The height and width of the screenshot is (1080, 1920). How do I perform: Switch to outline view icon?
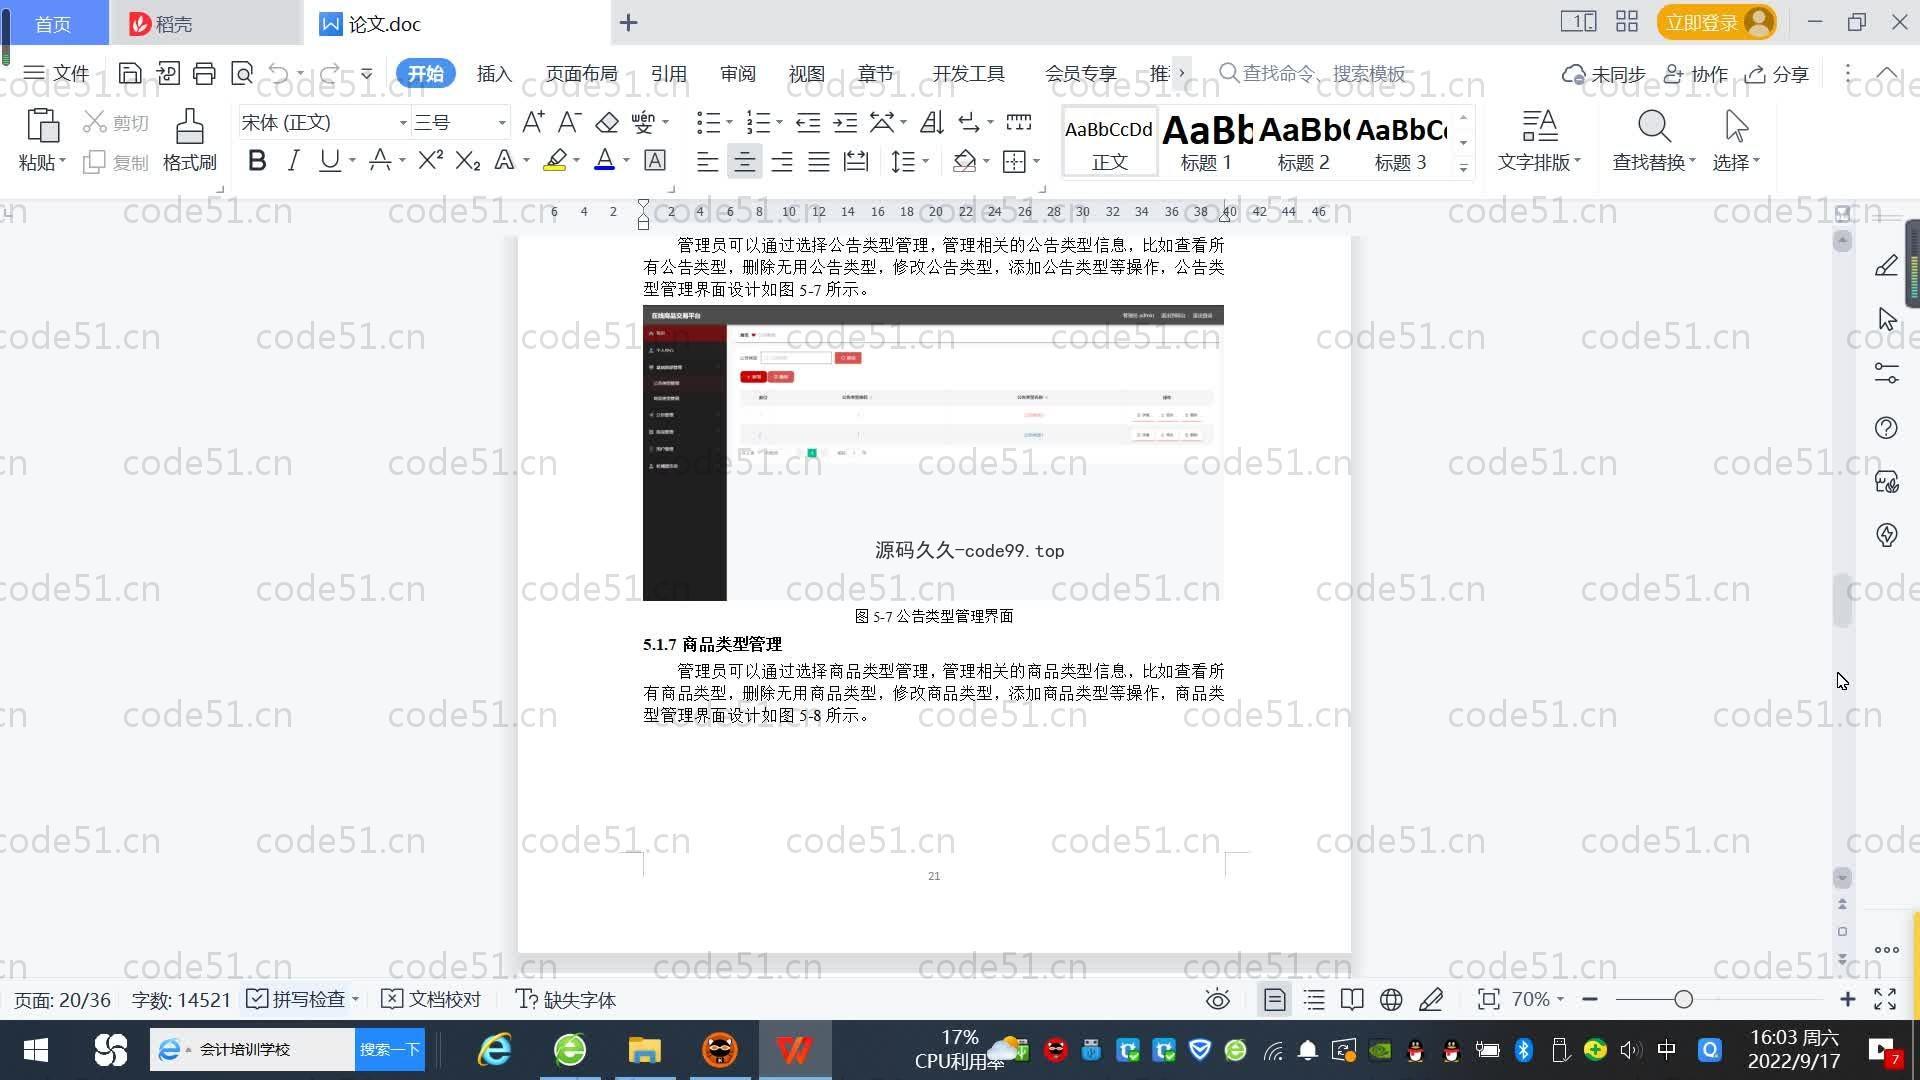(x=1314, y=1000)
